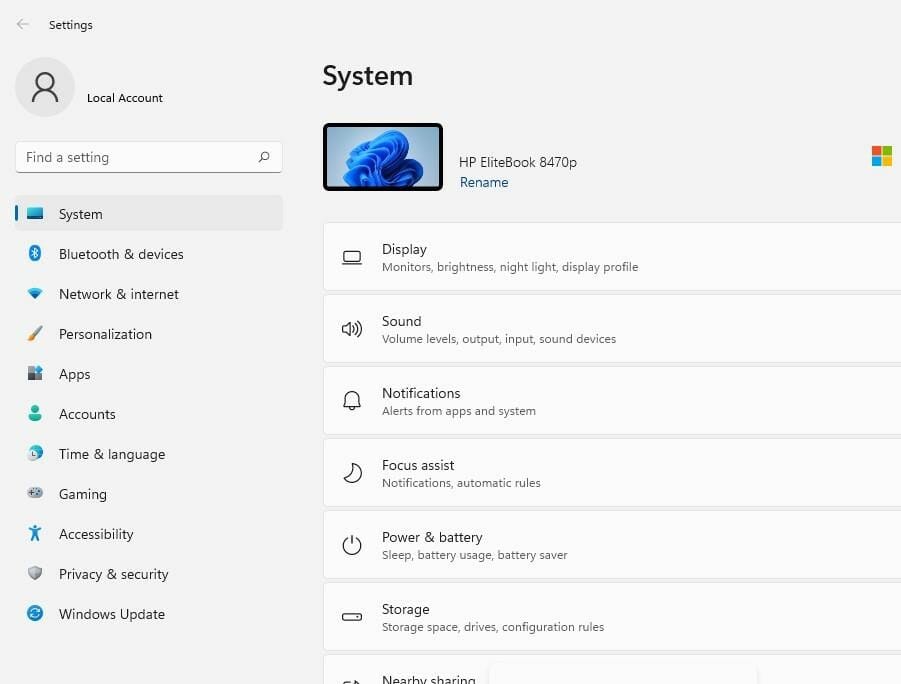Click the magnifier icon in search box

click(x=264, y=157)
